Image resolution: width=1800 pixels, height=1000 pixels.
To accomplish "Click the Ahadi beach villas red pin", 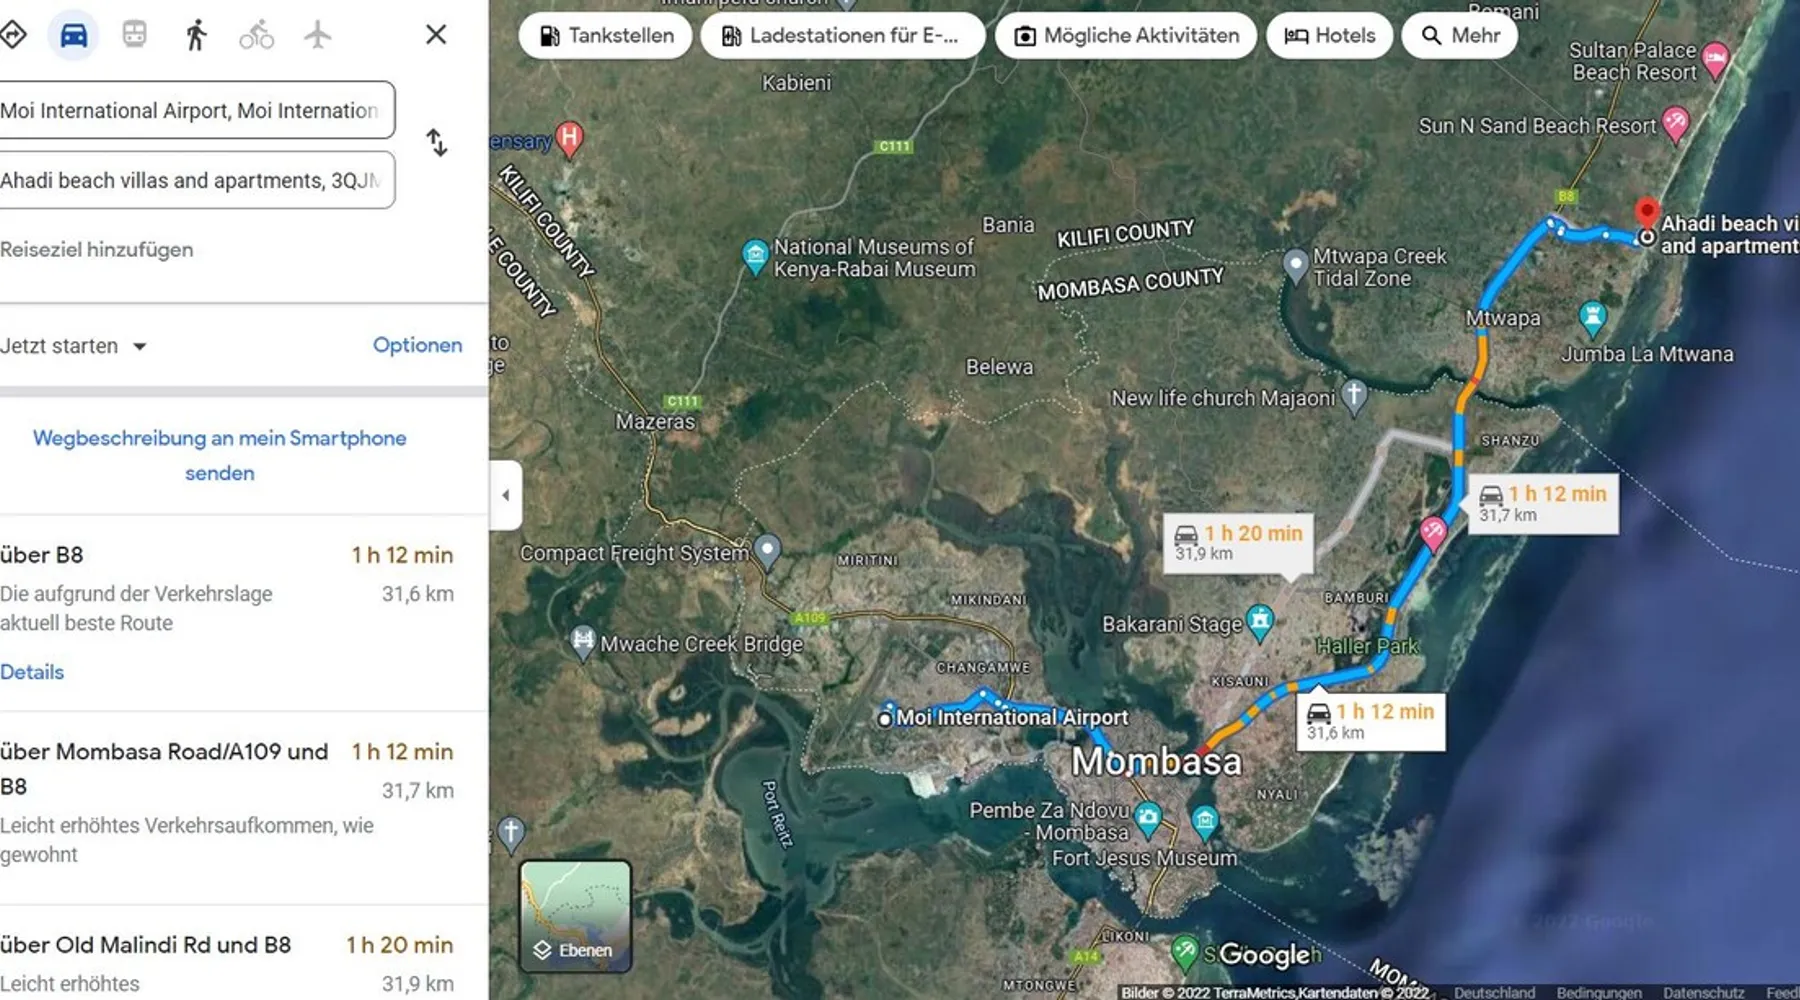I will click(1646, 213).
